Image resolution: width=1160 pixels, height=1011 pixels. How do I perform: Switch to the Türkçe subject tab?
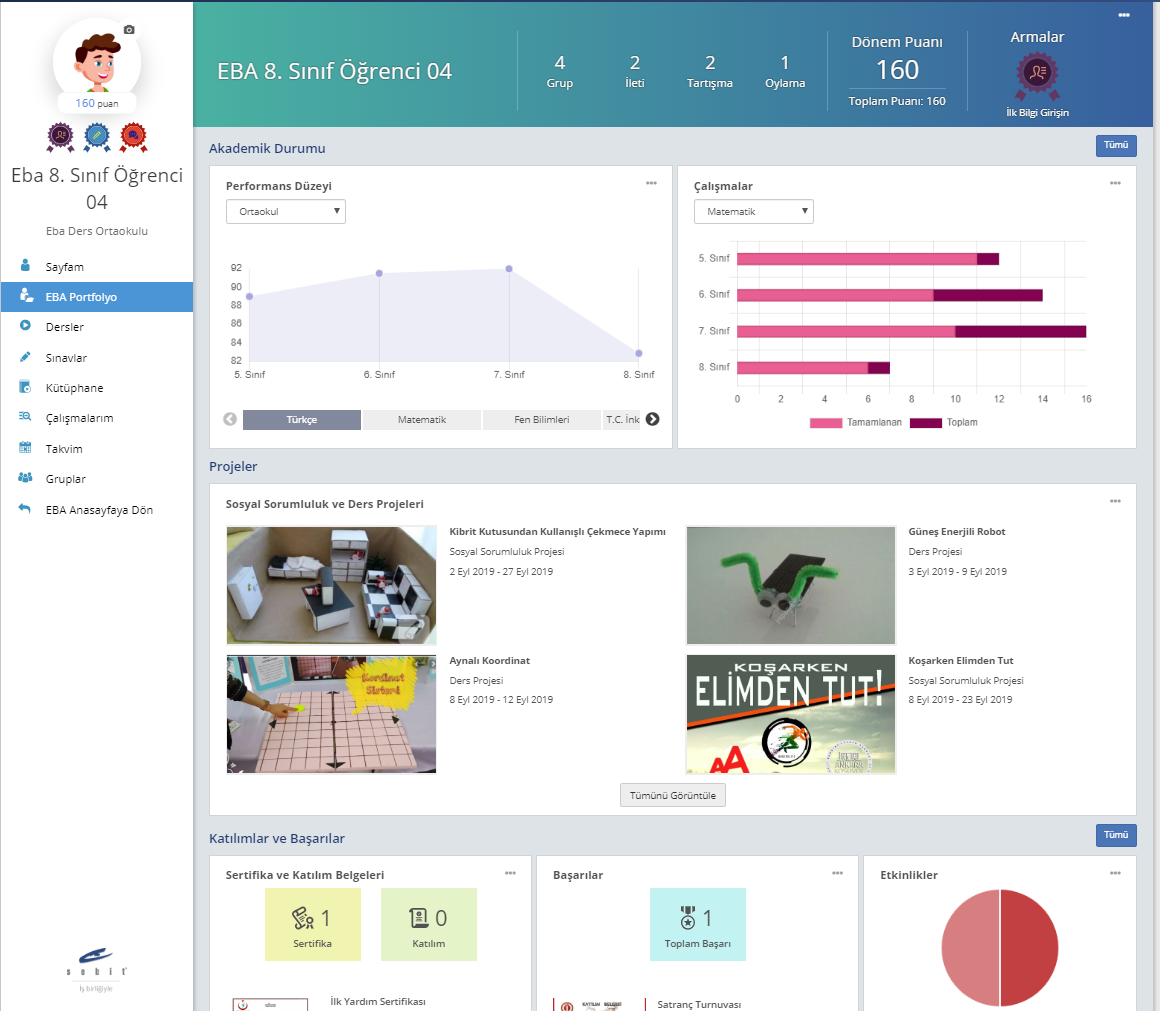[302, 419]
